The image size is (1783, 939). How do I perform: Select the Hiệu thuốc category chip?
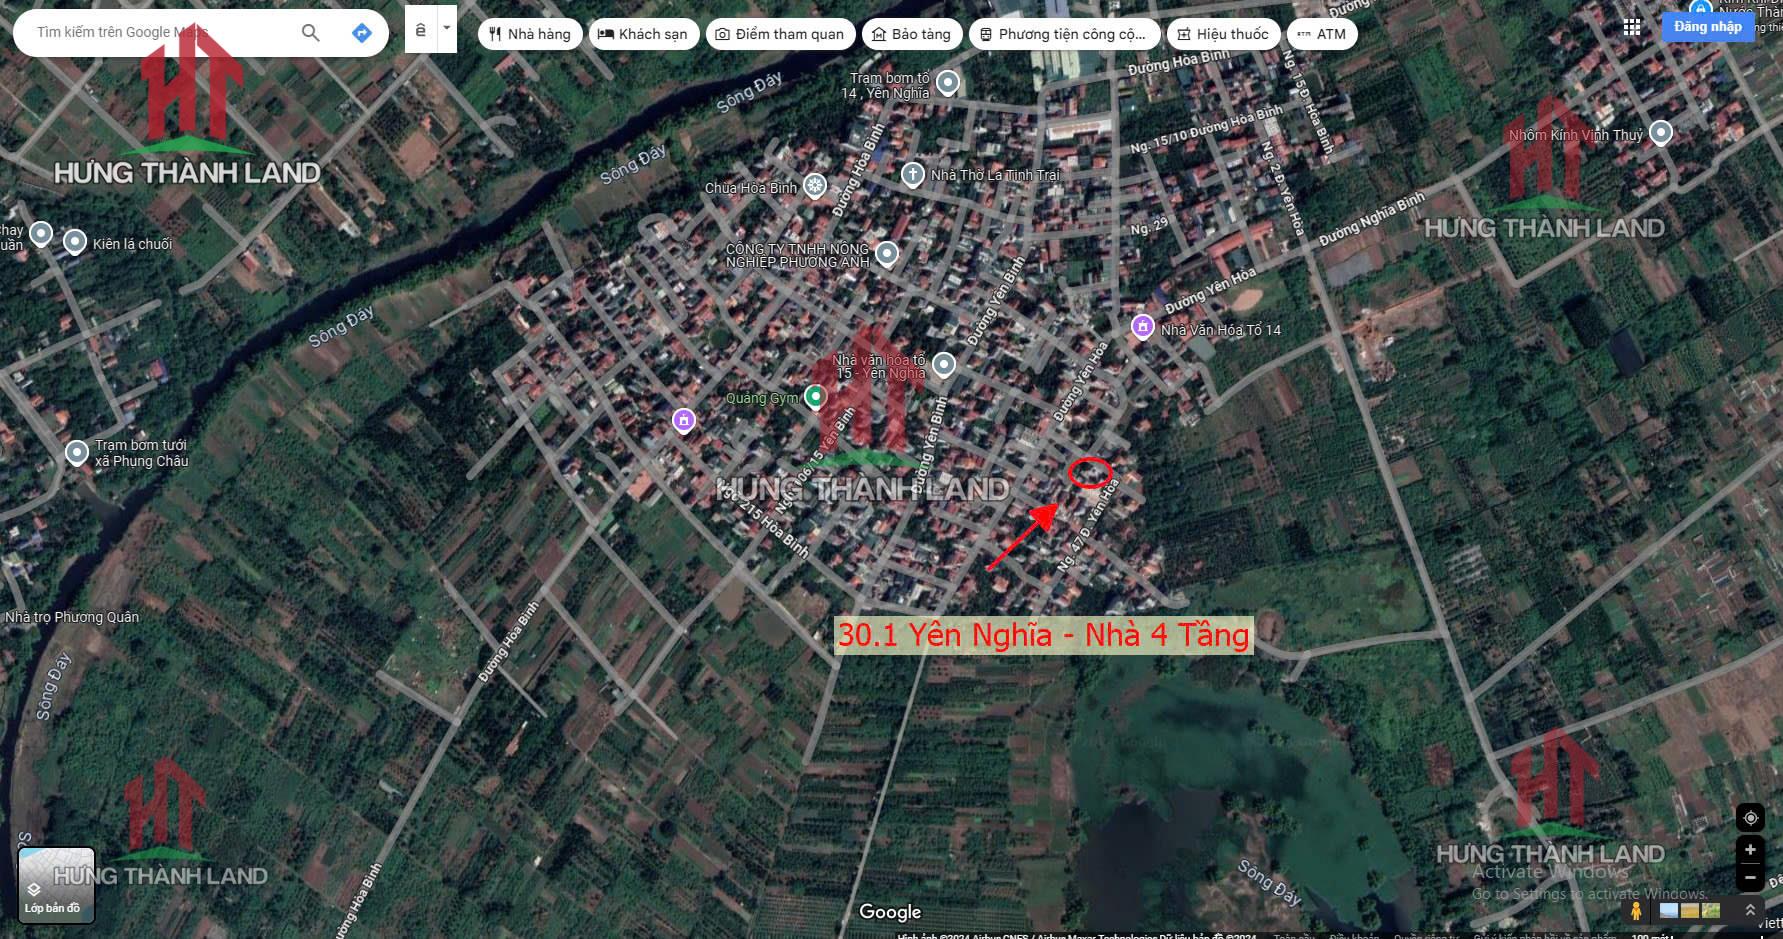(x=1222, y=34)
